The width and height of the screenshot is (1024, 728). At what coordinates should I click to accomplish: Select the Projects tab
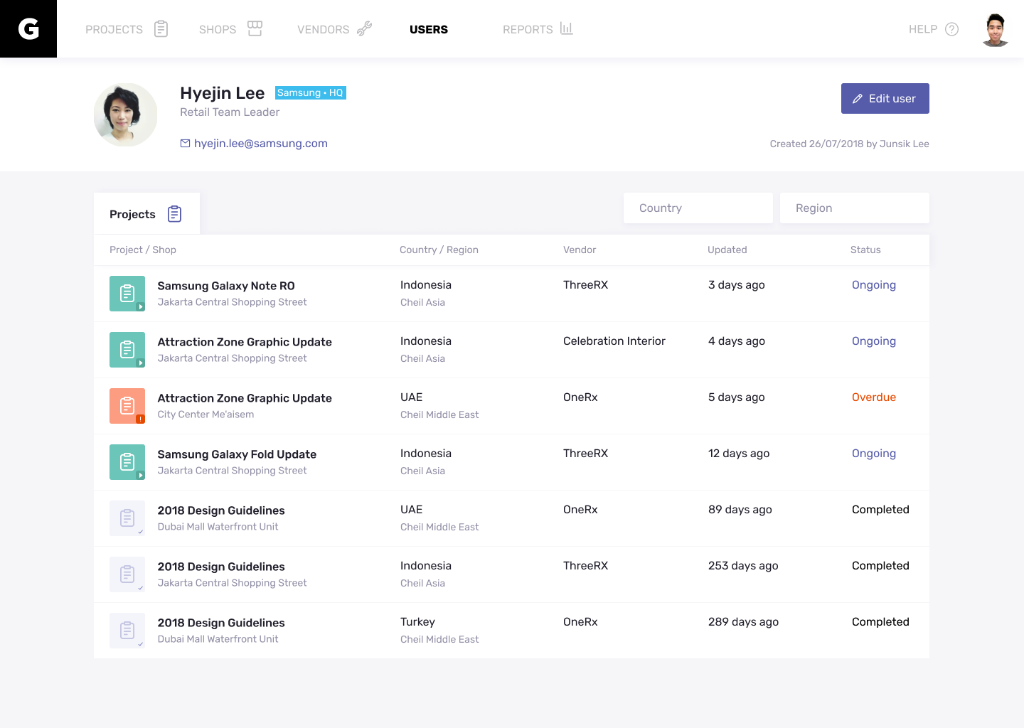(147, 214)
